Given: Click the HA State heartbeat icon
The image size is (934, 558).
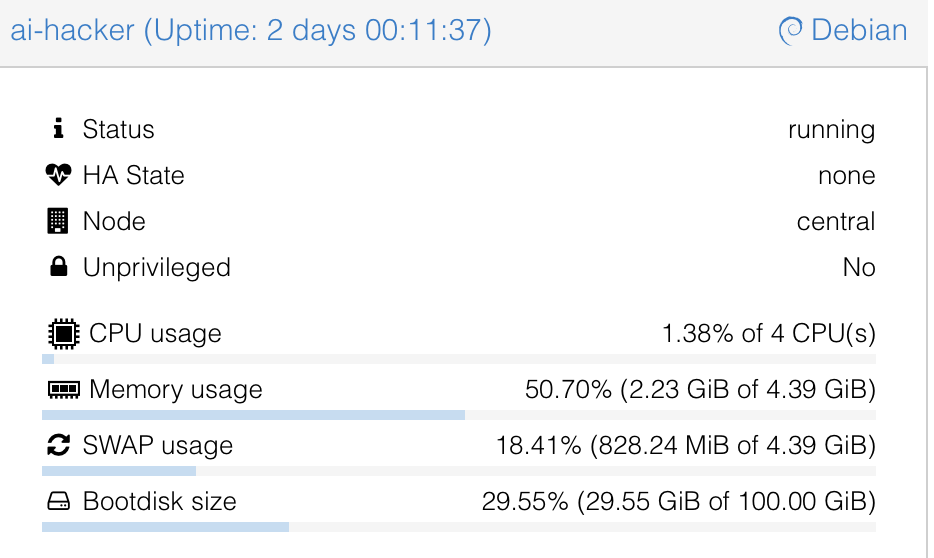Looking at the screenshot, I should click(x=59, y=175).
